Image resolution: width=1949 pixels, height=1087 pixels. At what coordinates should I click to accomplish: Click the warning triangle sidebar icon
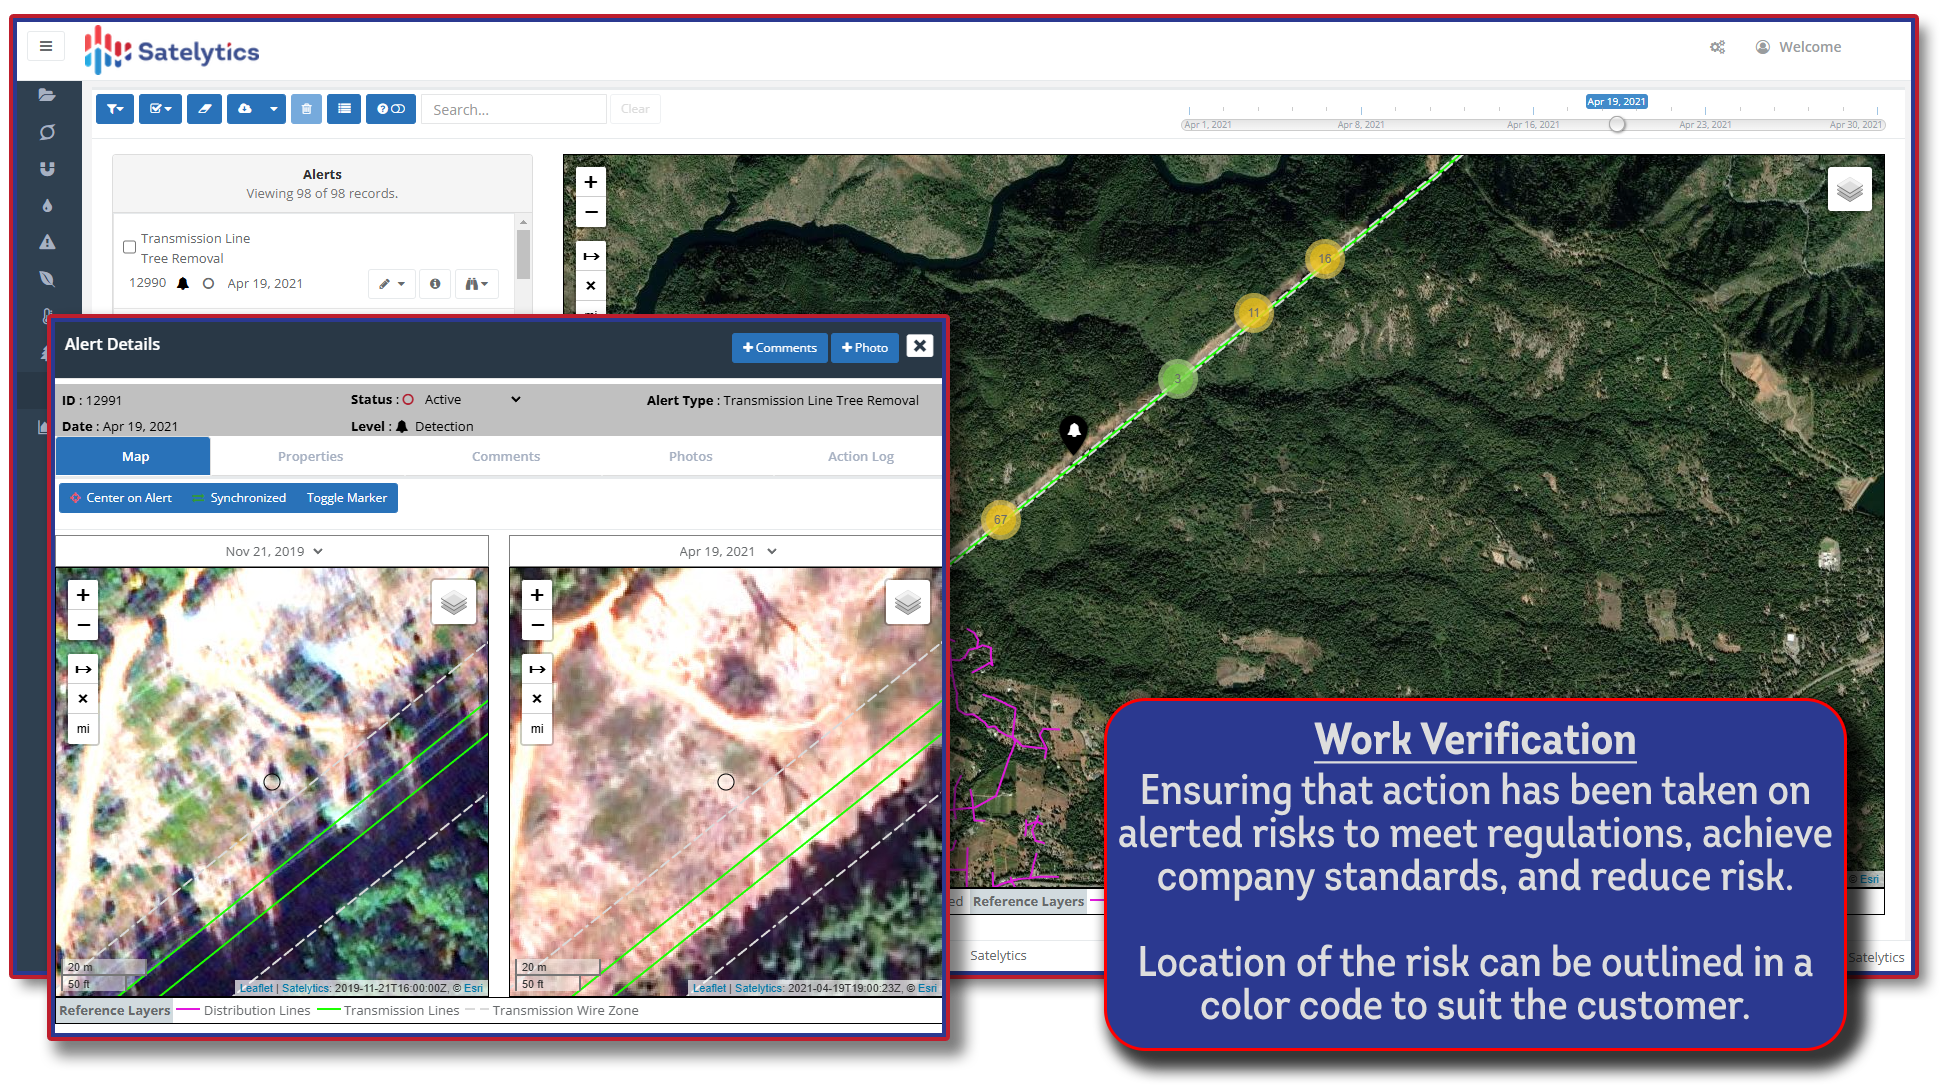point(47,242)
